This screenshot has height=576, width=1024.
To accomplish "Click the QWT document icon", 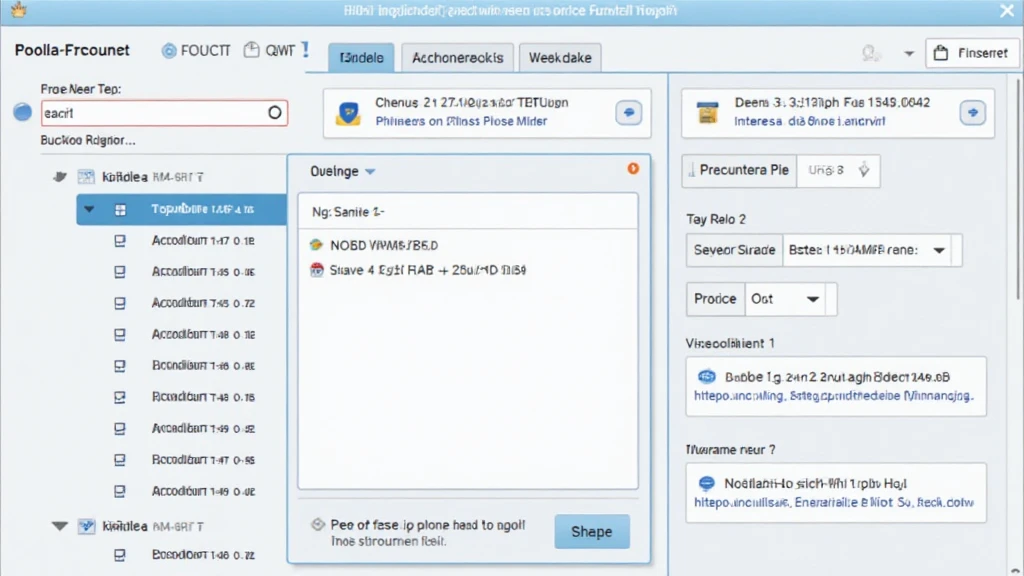I will [251, 50].
